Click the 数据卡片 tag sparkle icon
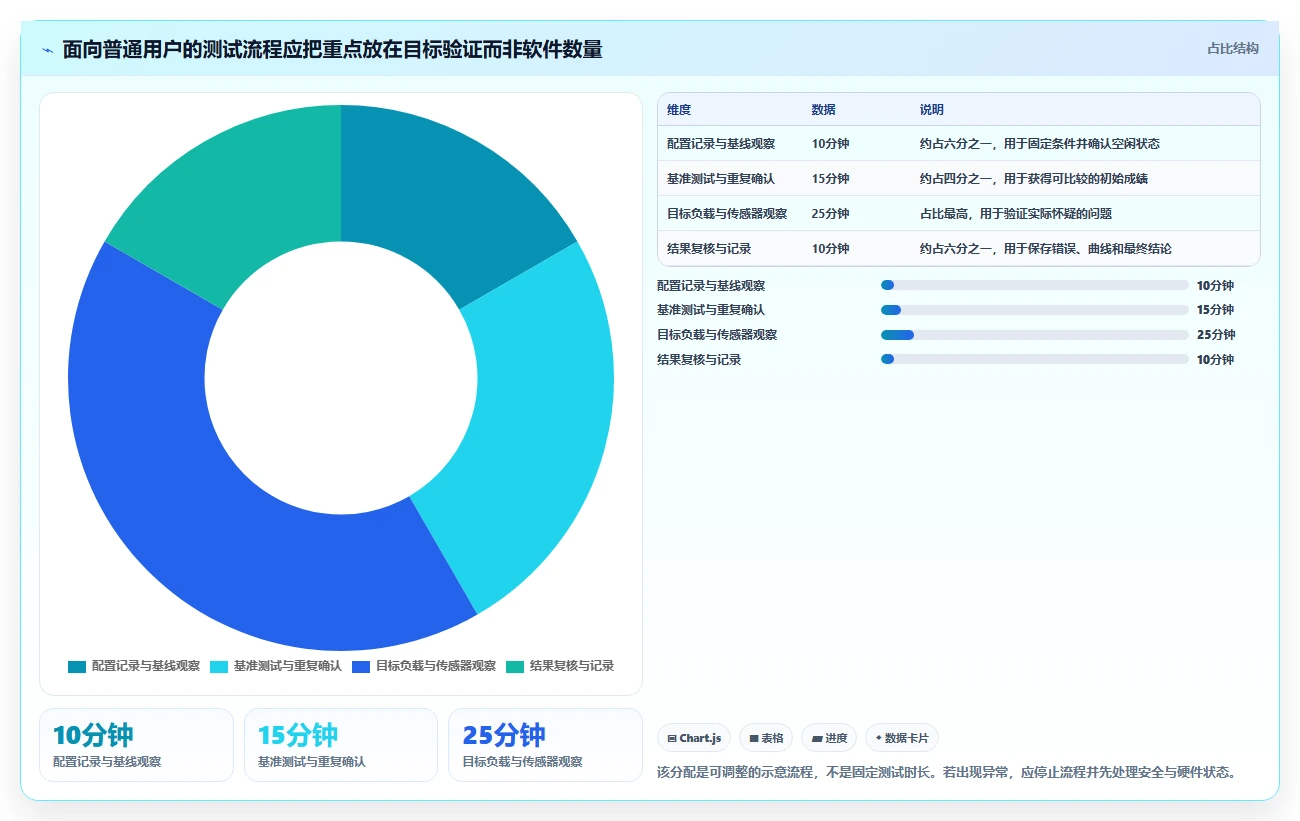1300x821 pixels. 879,738
